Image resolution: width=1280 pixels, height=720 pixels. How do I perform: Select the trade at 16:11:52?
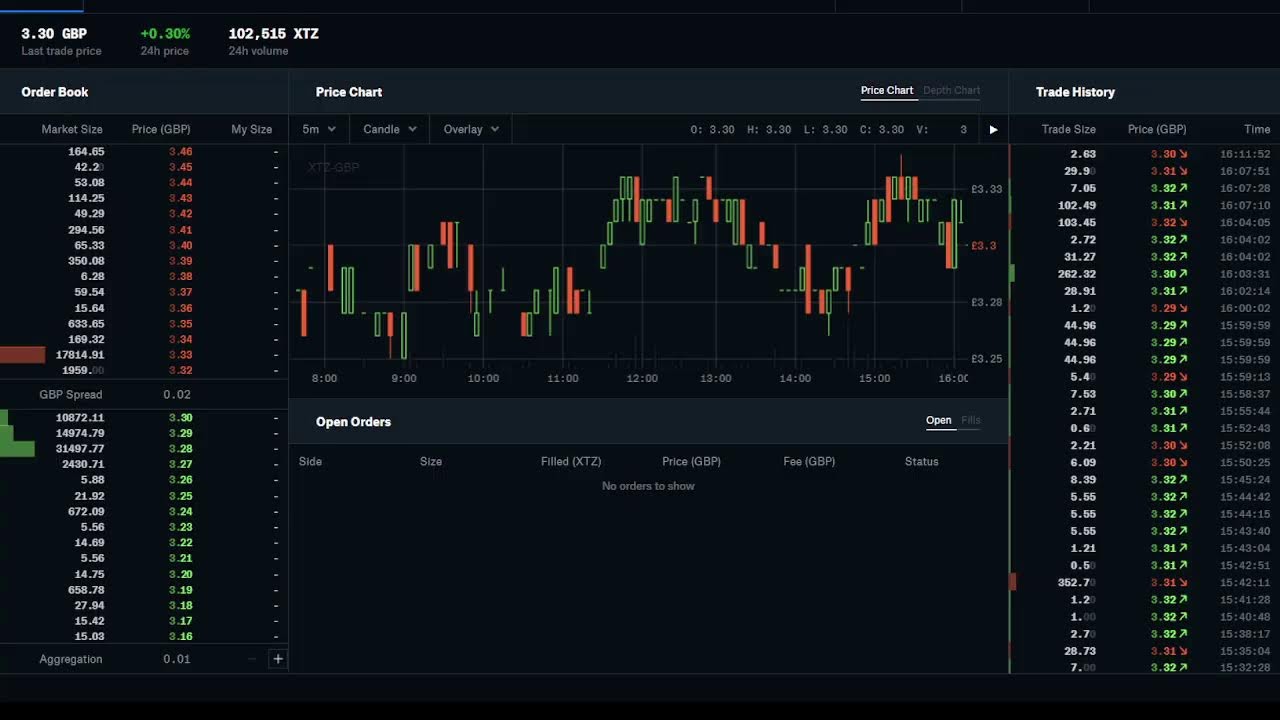pos(1145,154)
